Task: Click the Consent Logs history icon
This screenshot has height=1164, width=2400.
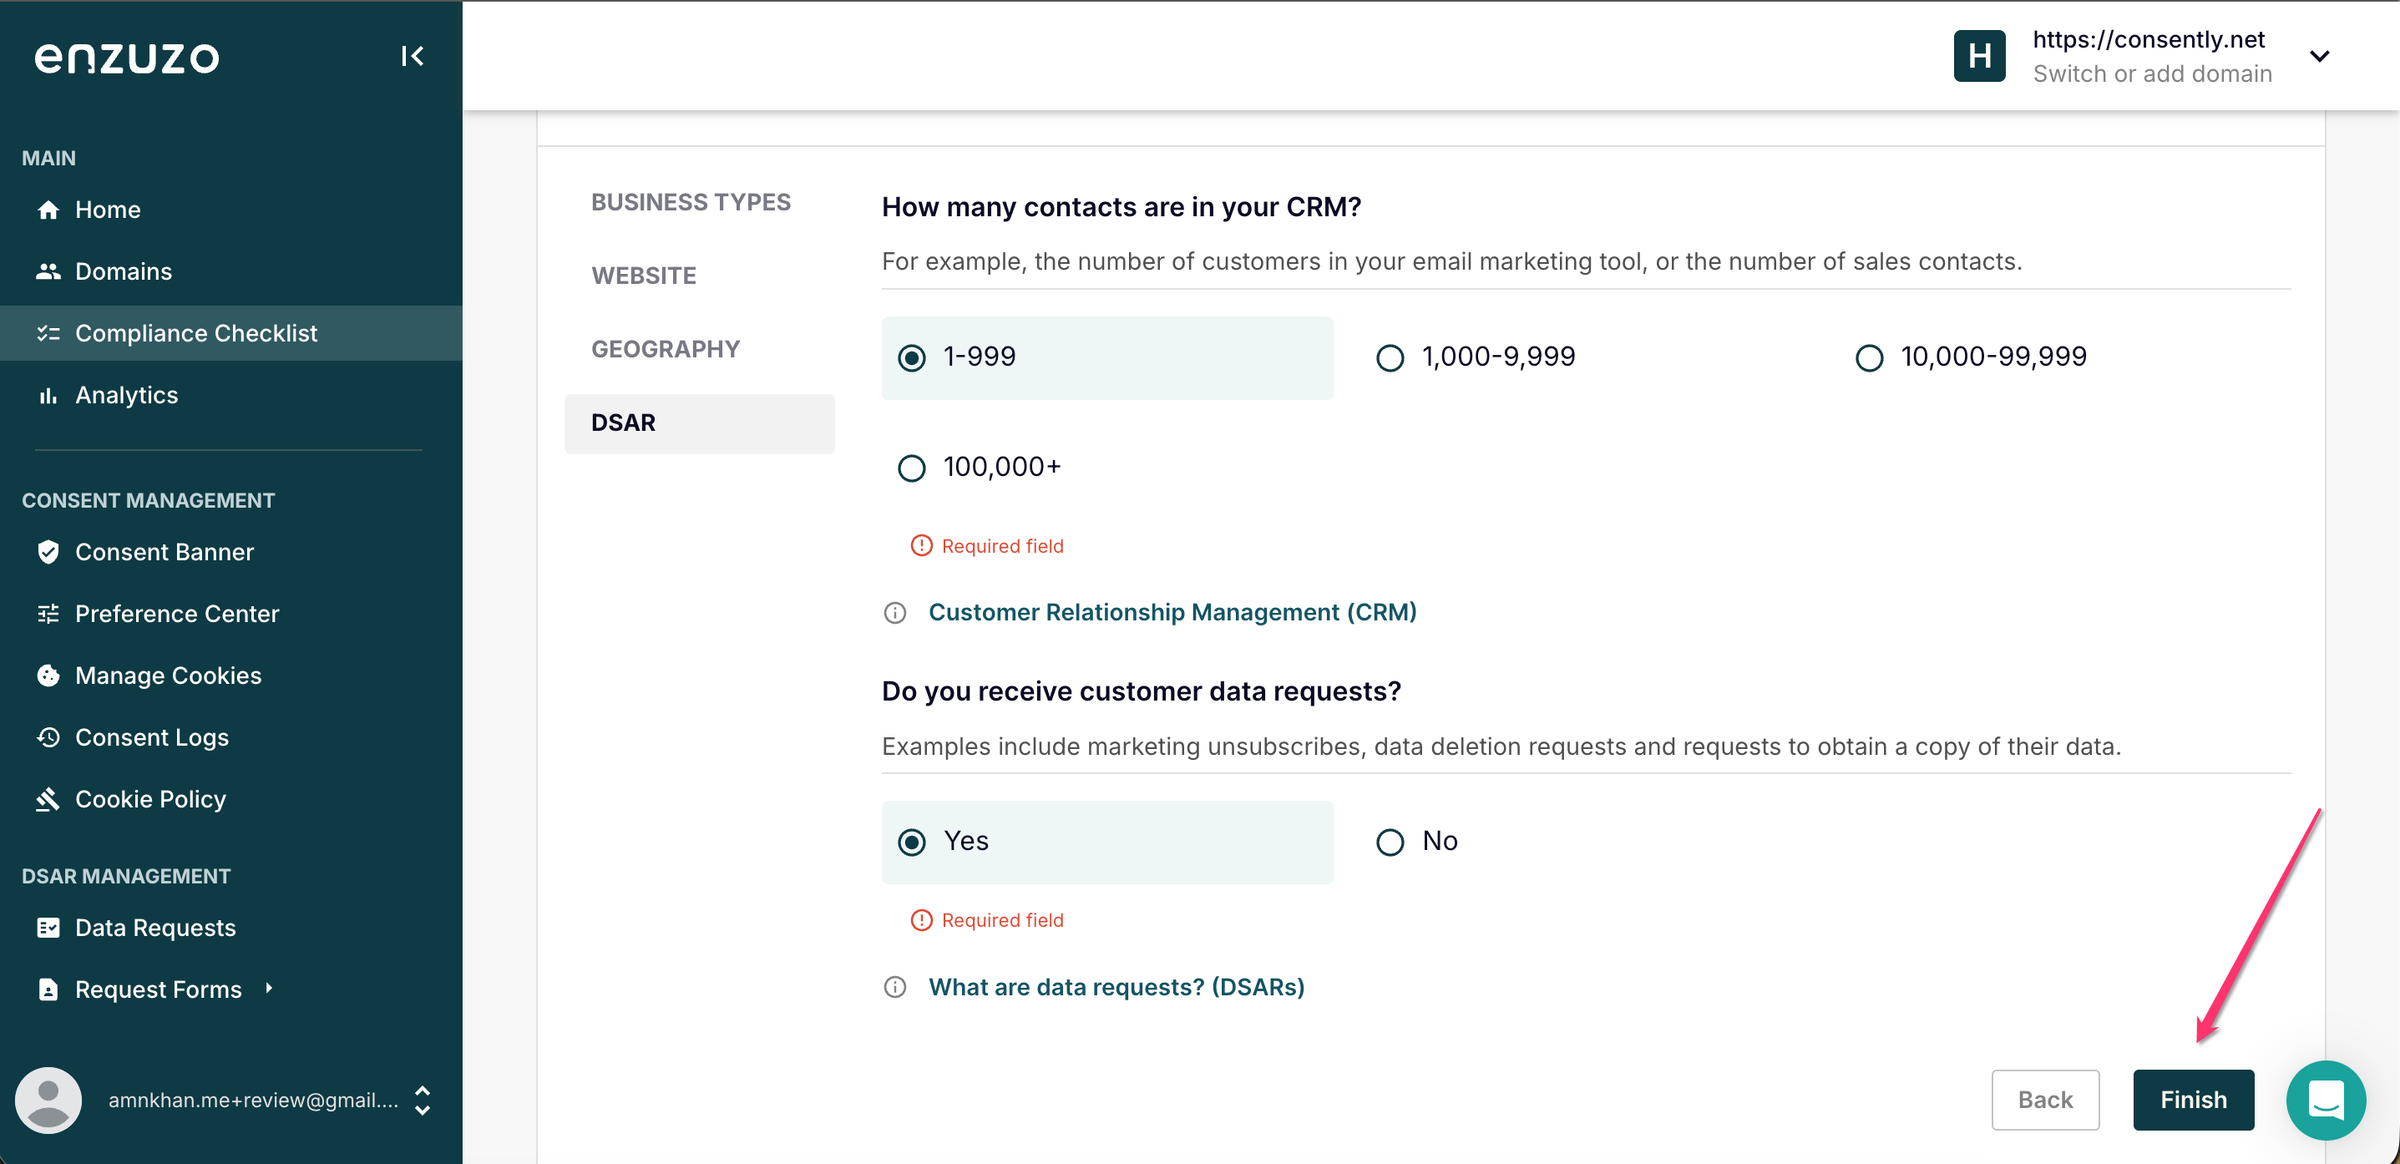Action: [x=48, y=737]
